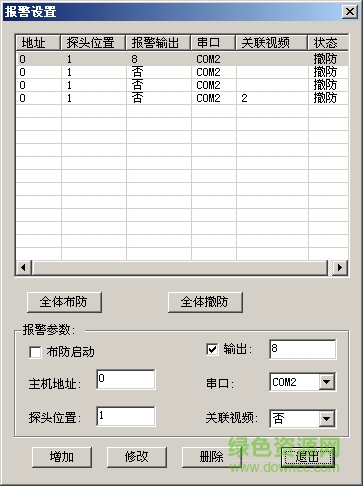Sort by the 关联视频 column header

(272, 43)
